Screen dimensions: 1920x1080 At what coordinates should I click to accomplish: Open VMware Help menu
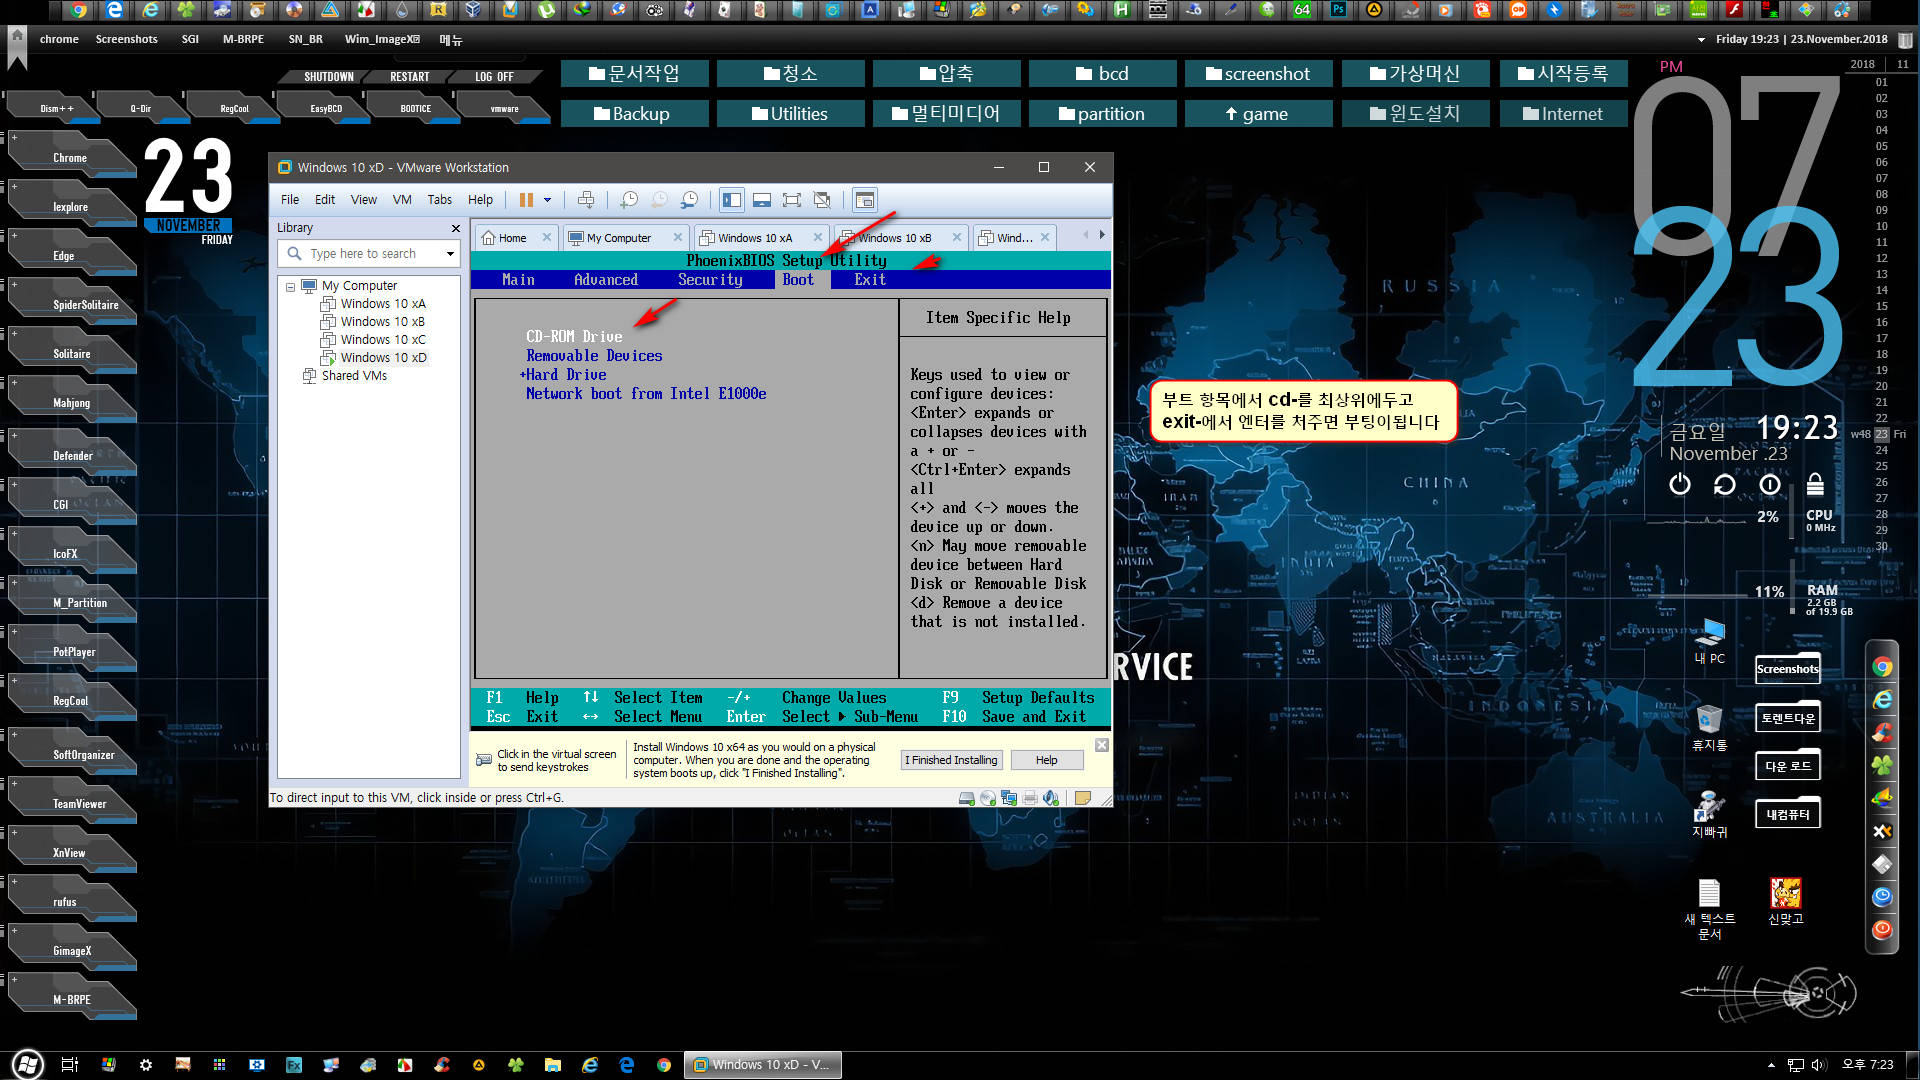(x=481, y=200)
